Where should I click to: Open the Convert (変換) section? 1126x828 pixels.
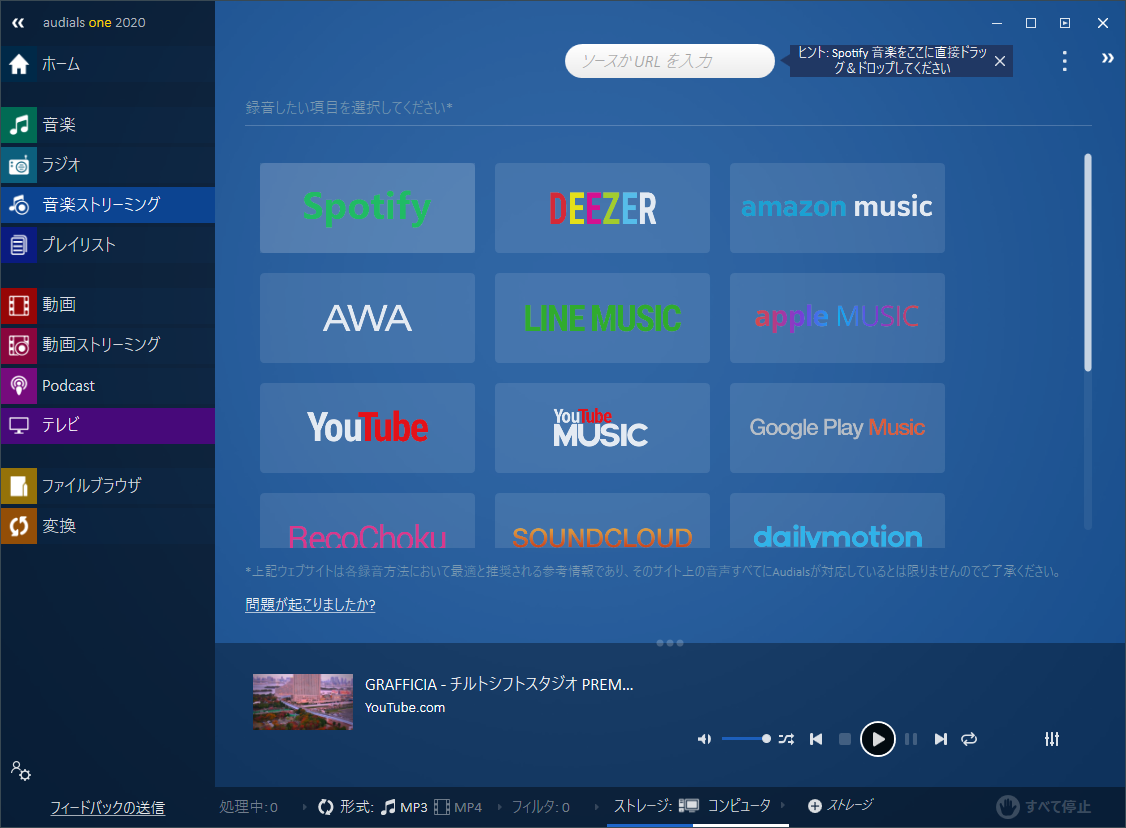point(108,526)
